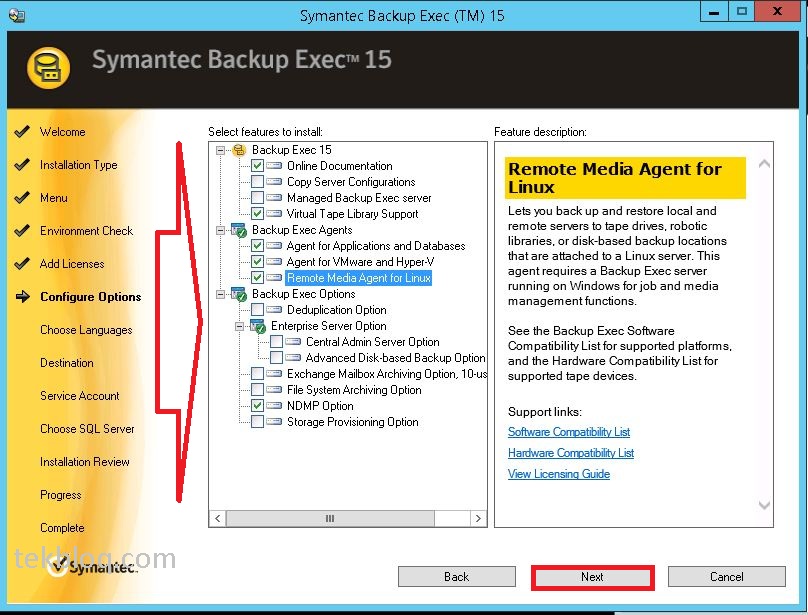Collapse the Backup Exec 15 tree node
808x615 pixels.
click(221, 151)
